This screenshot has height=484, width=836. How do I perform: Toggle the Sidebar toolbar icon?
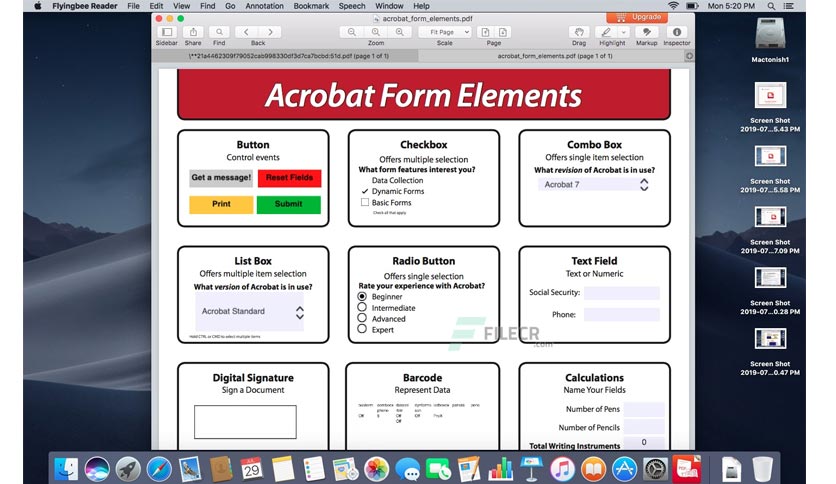[167, 32]
